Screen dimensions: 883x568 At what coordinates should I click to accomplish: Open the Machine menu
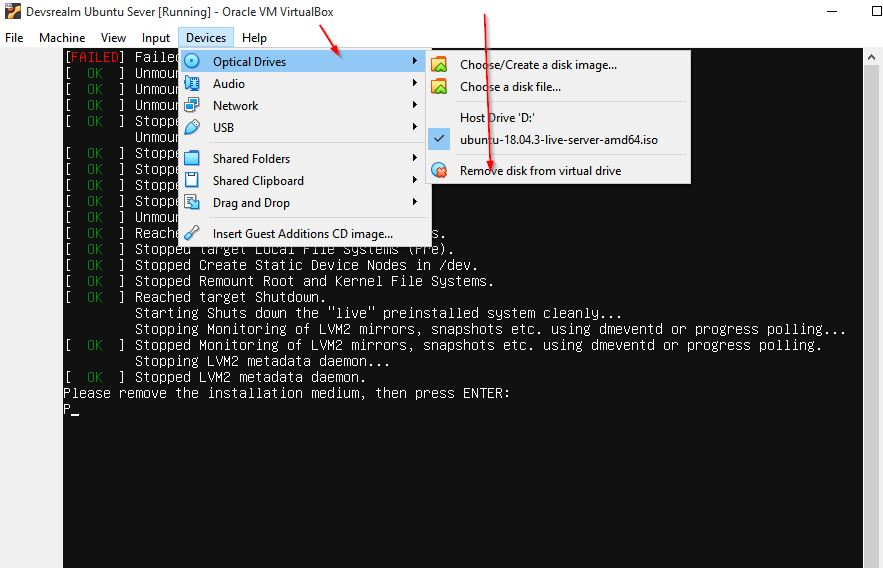(x=62, y=38)
